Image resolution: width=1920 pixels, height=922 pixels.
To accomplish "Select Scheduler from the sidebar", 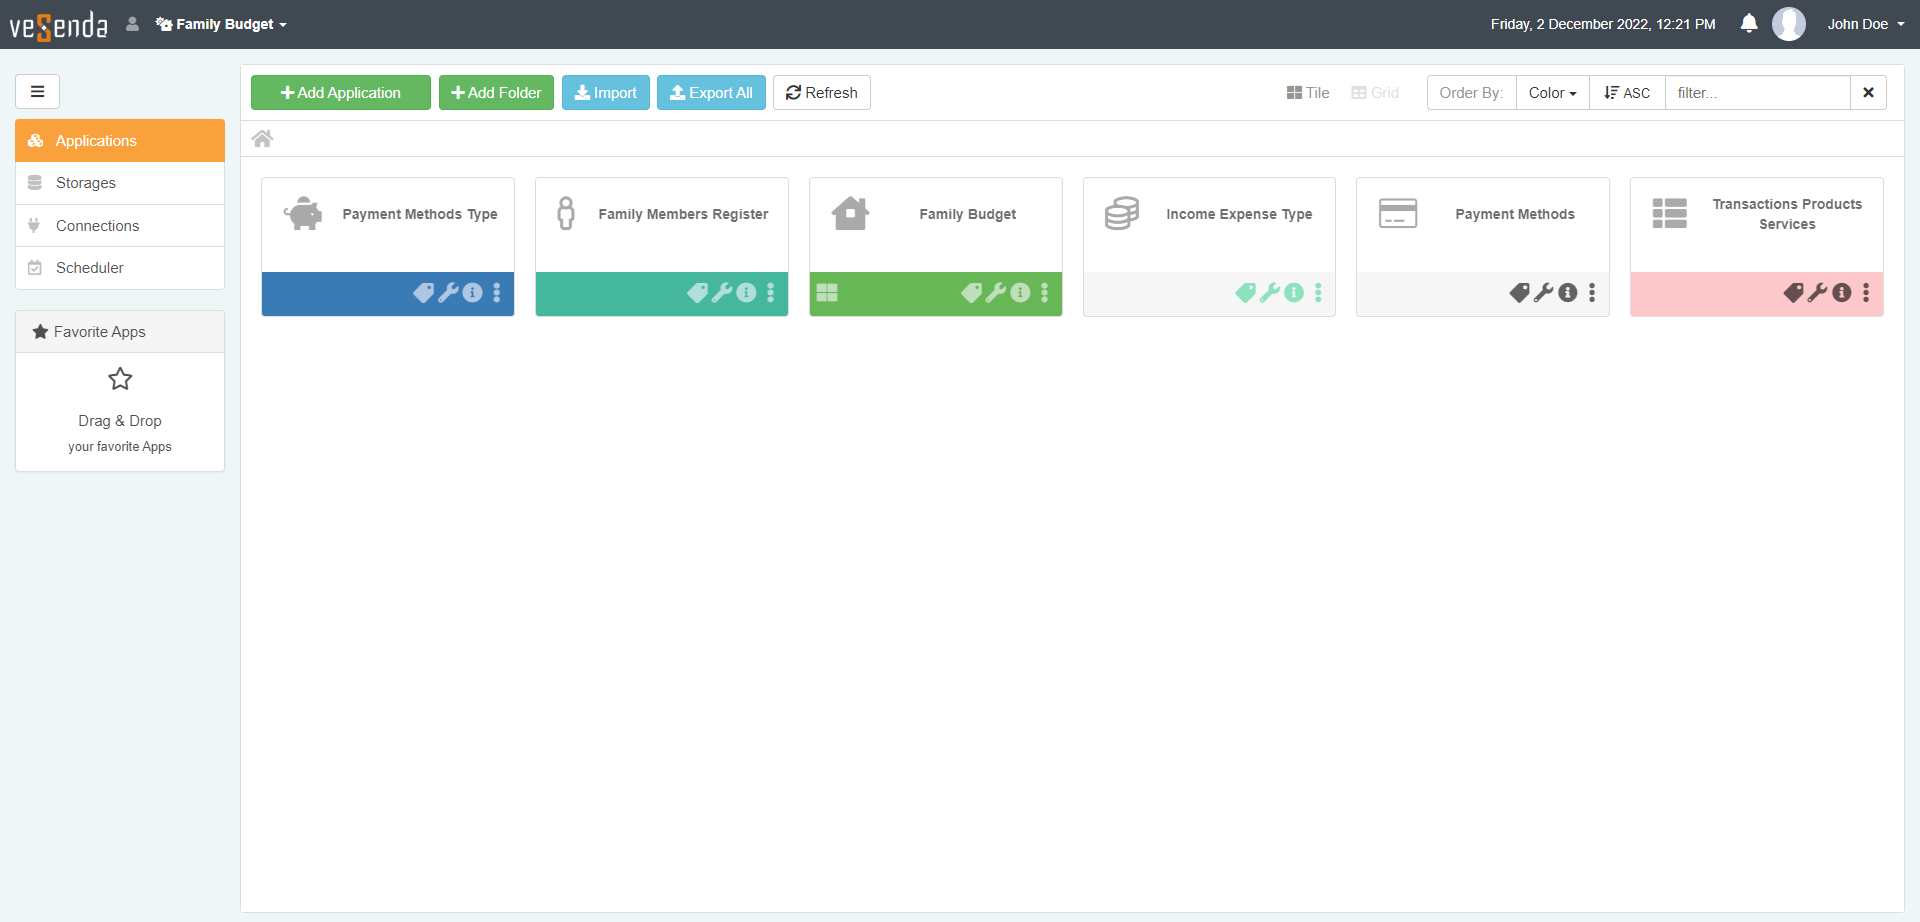I will [x=90, y=268].
